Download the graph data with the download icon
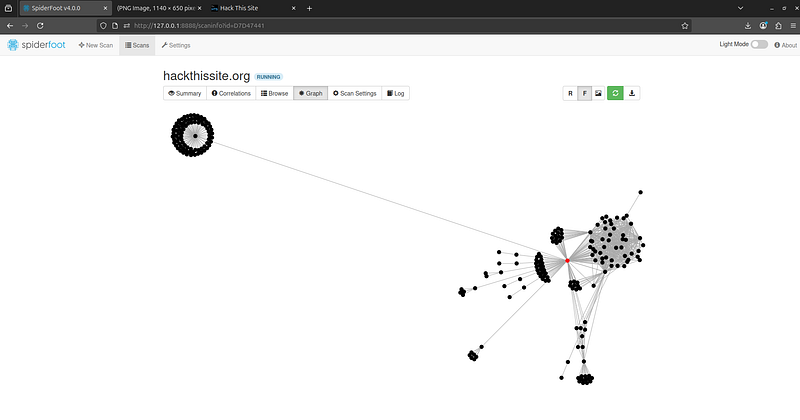The image size is (800, 420). (632, 93)
